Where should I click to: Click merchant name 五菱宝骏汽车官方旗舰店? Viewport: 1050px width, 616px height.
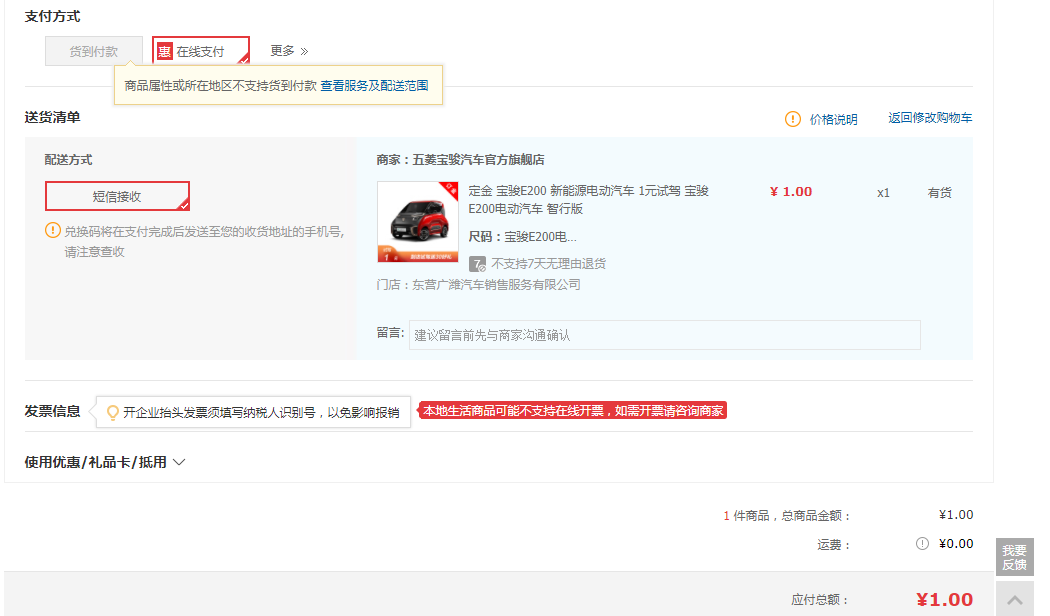pyautogui.click(x=478, y=159)
